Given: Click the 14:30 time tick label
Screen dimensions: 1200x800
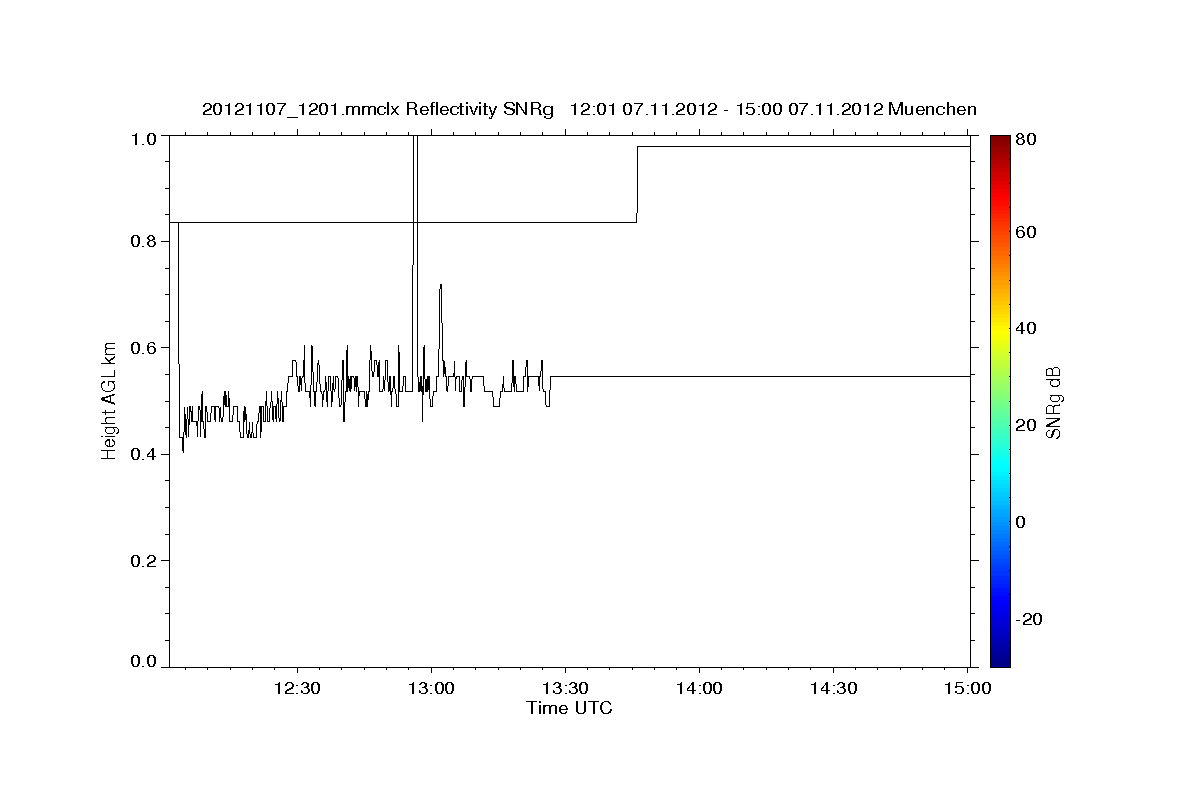Looking at the screenshot, I should 833,689.
